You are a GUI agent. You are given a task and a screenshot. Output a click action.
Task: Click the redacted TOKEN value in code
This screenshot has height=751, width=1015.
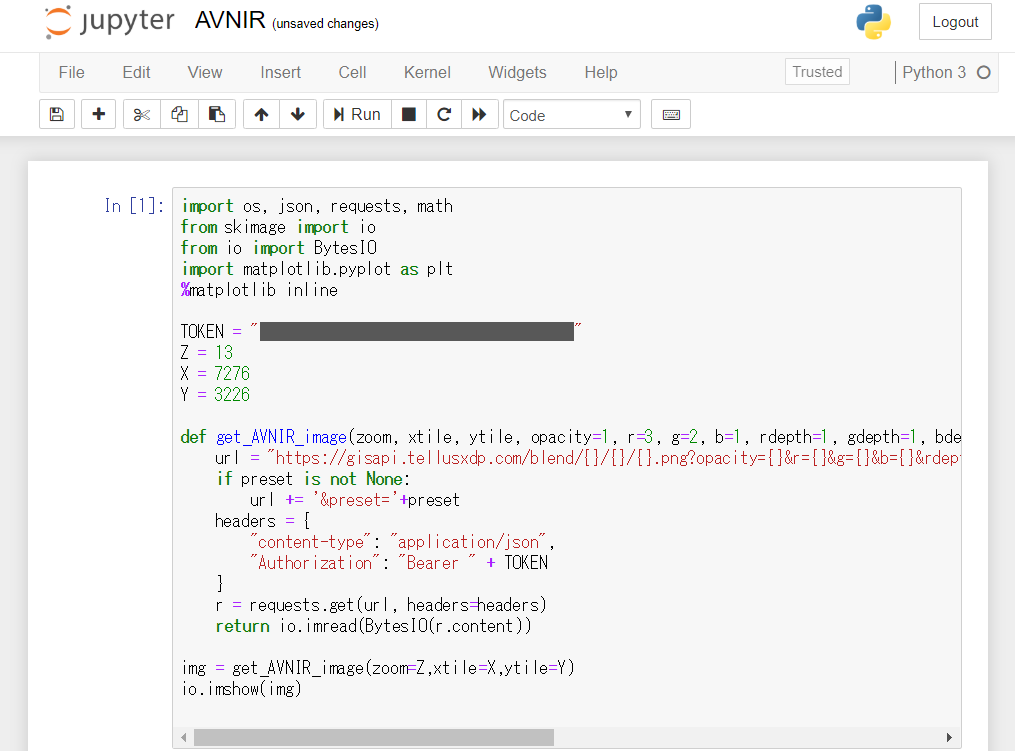pos(417,331)
